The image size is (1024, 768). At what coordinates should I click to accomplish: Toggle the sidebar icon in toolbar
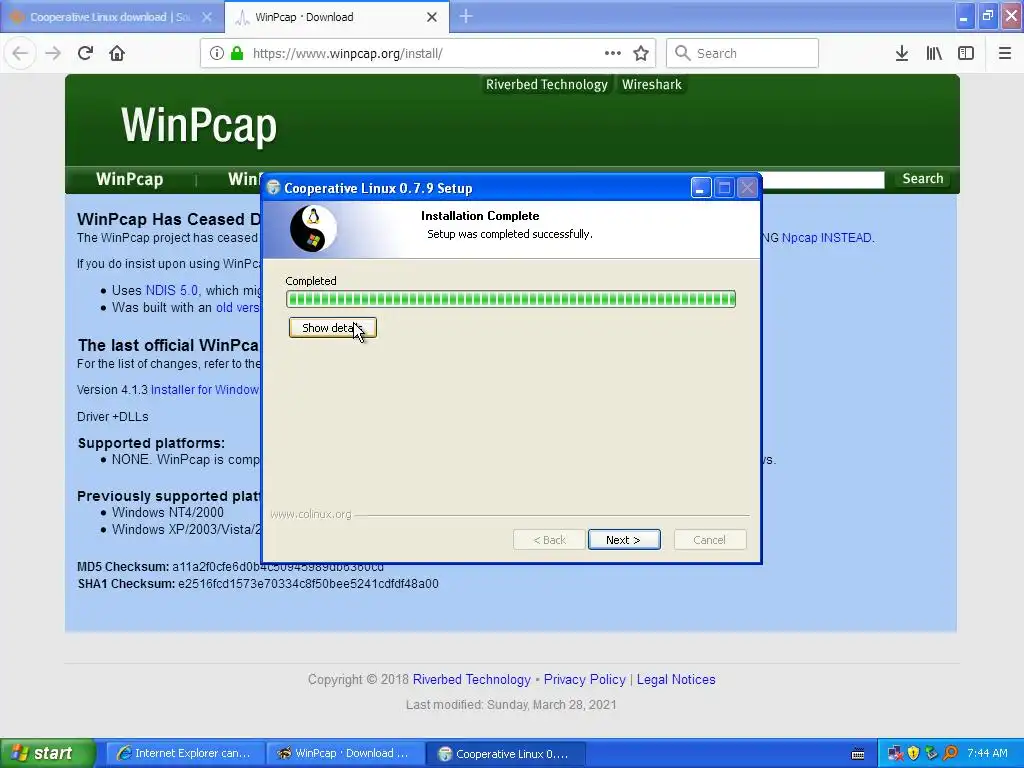pos(966,53)
